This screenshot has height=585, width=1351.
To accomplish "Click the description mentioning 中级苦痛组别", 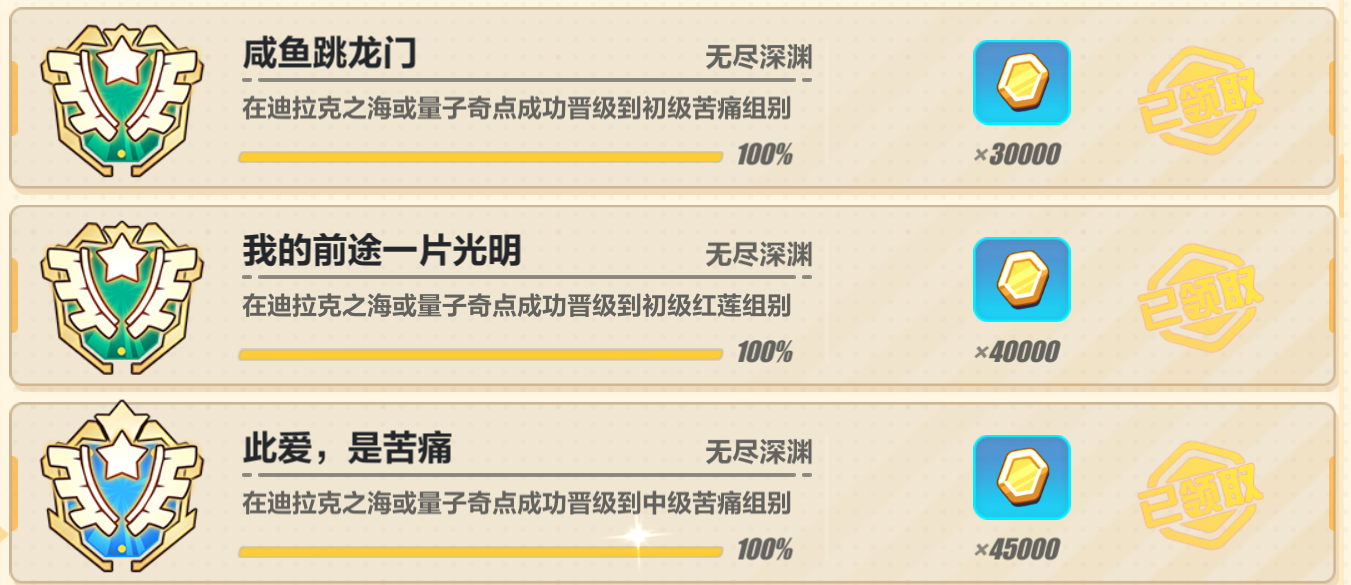I will click(516, 503).
